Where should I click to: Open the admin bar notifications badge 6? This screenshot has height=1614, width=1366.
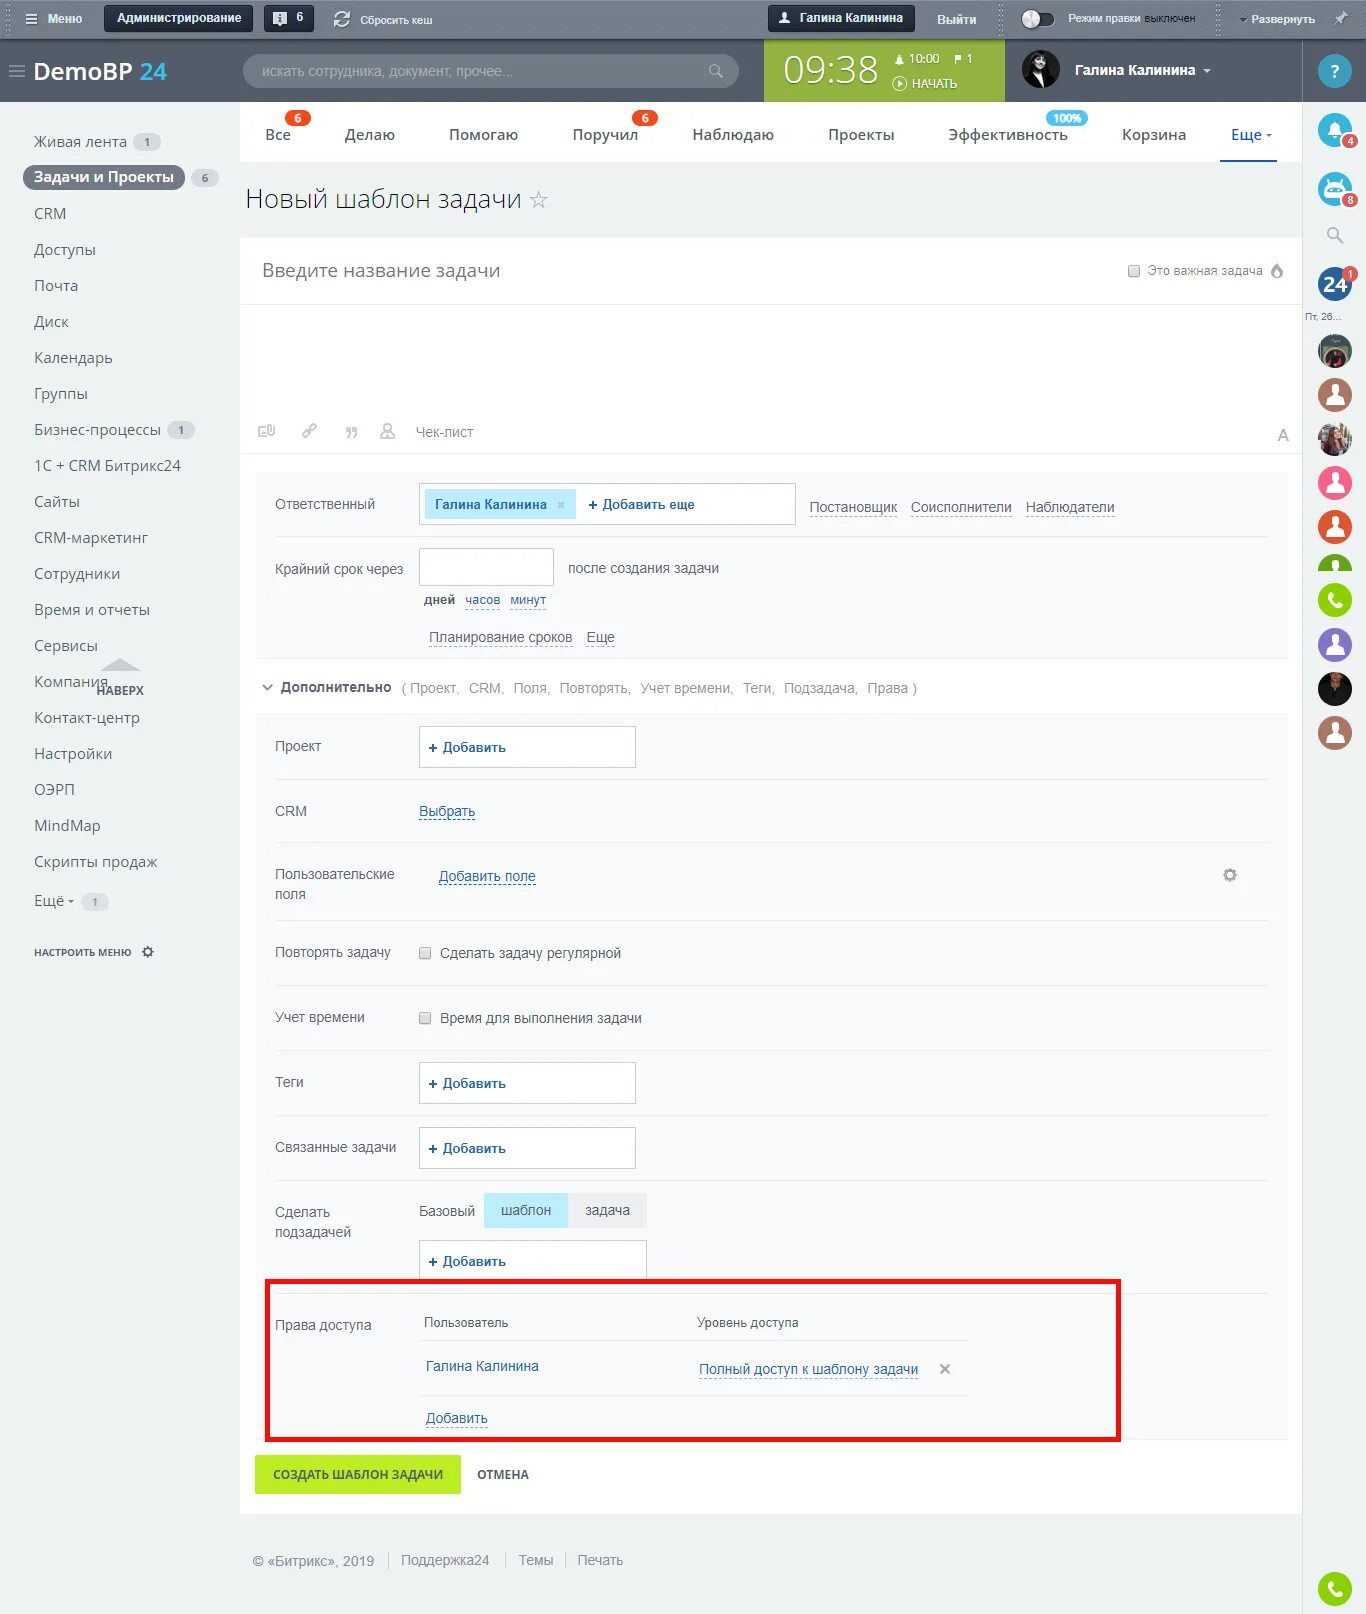[x=288, y=18]
